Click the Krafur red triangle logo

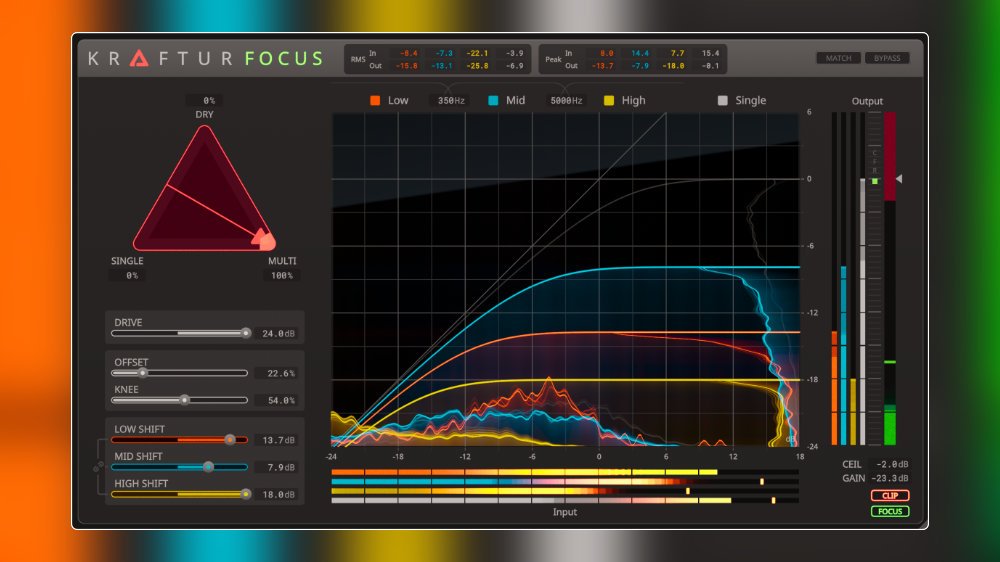click(x=139, y=59)
